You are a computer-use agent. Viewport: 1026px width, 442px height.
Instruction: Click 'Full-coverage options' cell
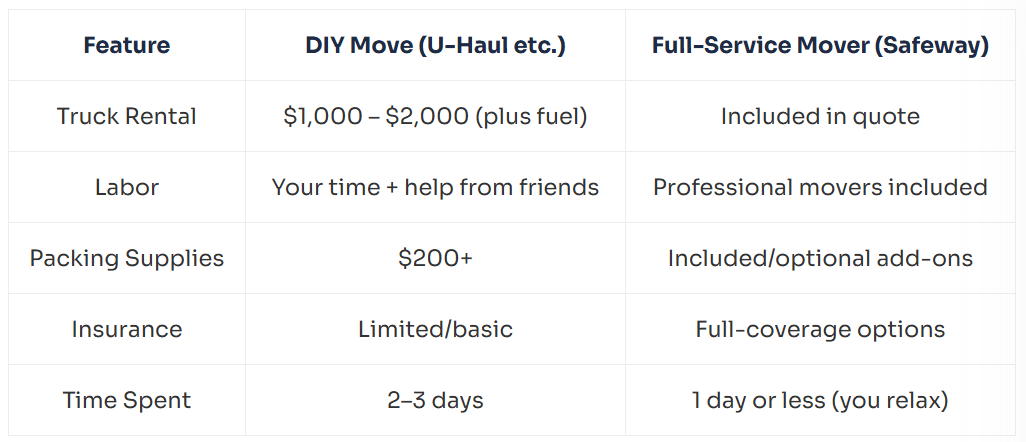click(x=820, y=329)
